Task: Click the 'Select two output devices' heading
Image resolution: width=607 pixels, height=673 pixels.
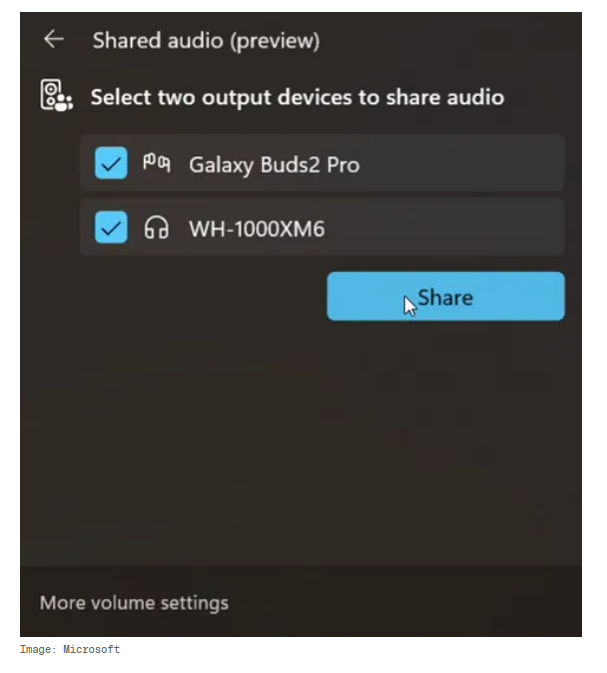Action: point(297,97)
